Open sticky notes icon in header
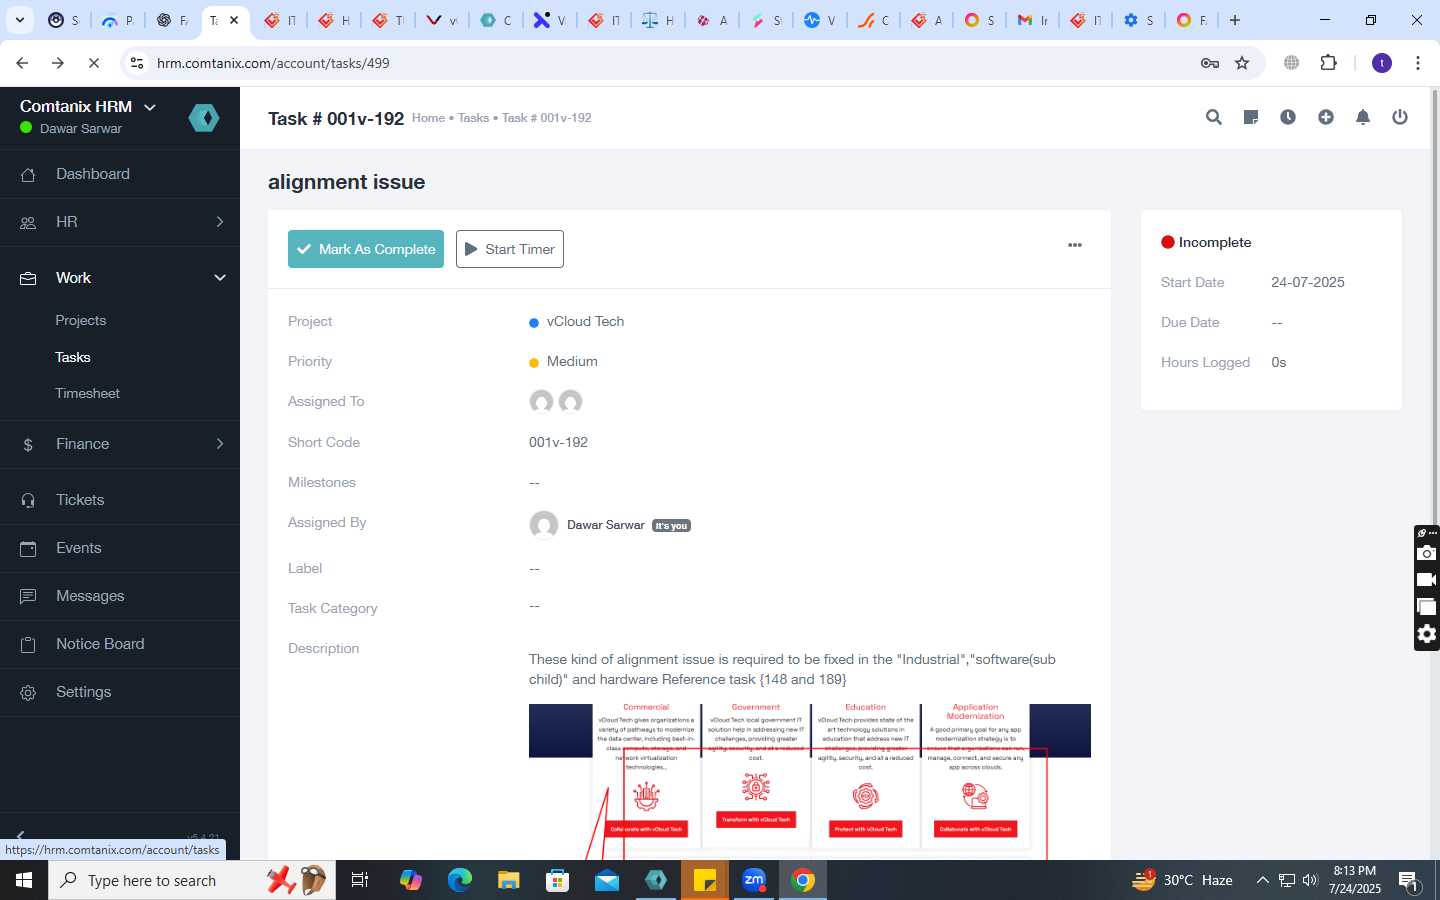The image size is (1440, 900). (x=1250, y=117)
